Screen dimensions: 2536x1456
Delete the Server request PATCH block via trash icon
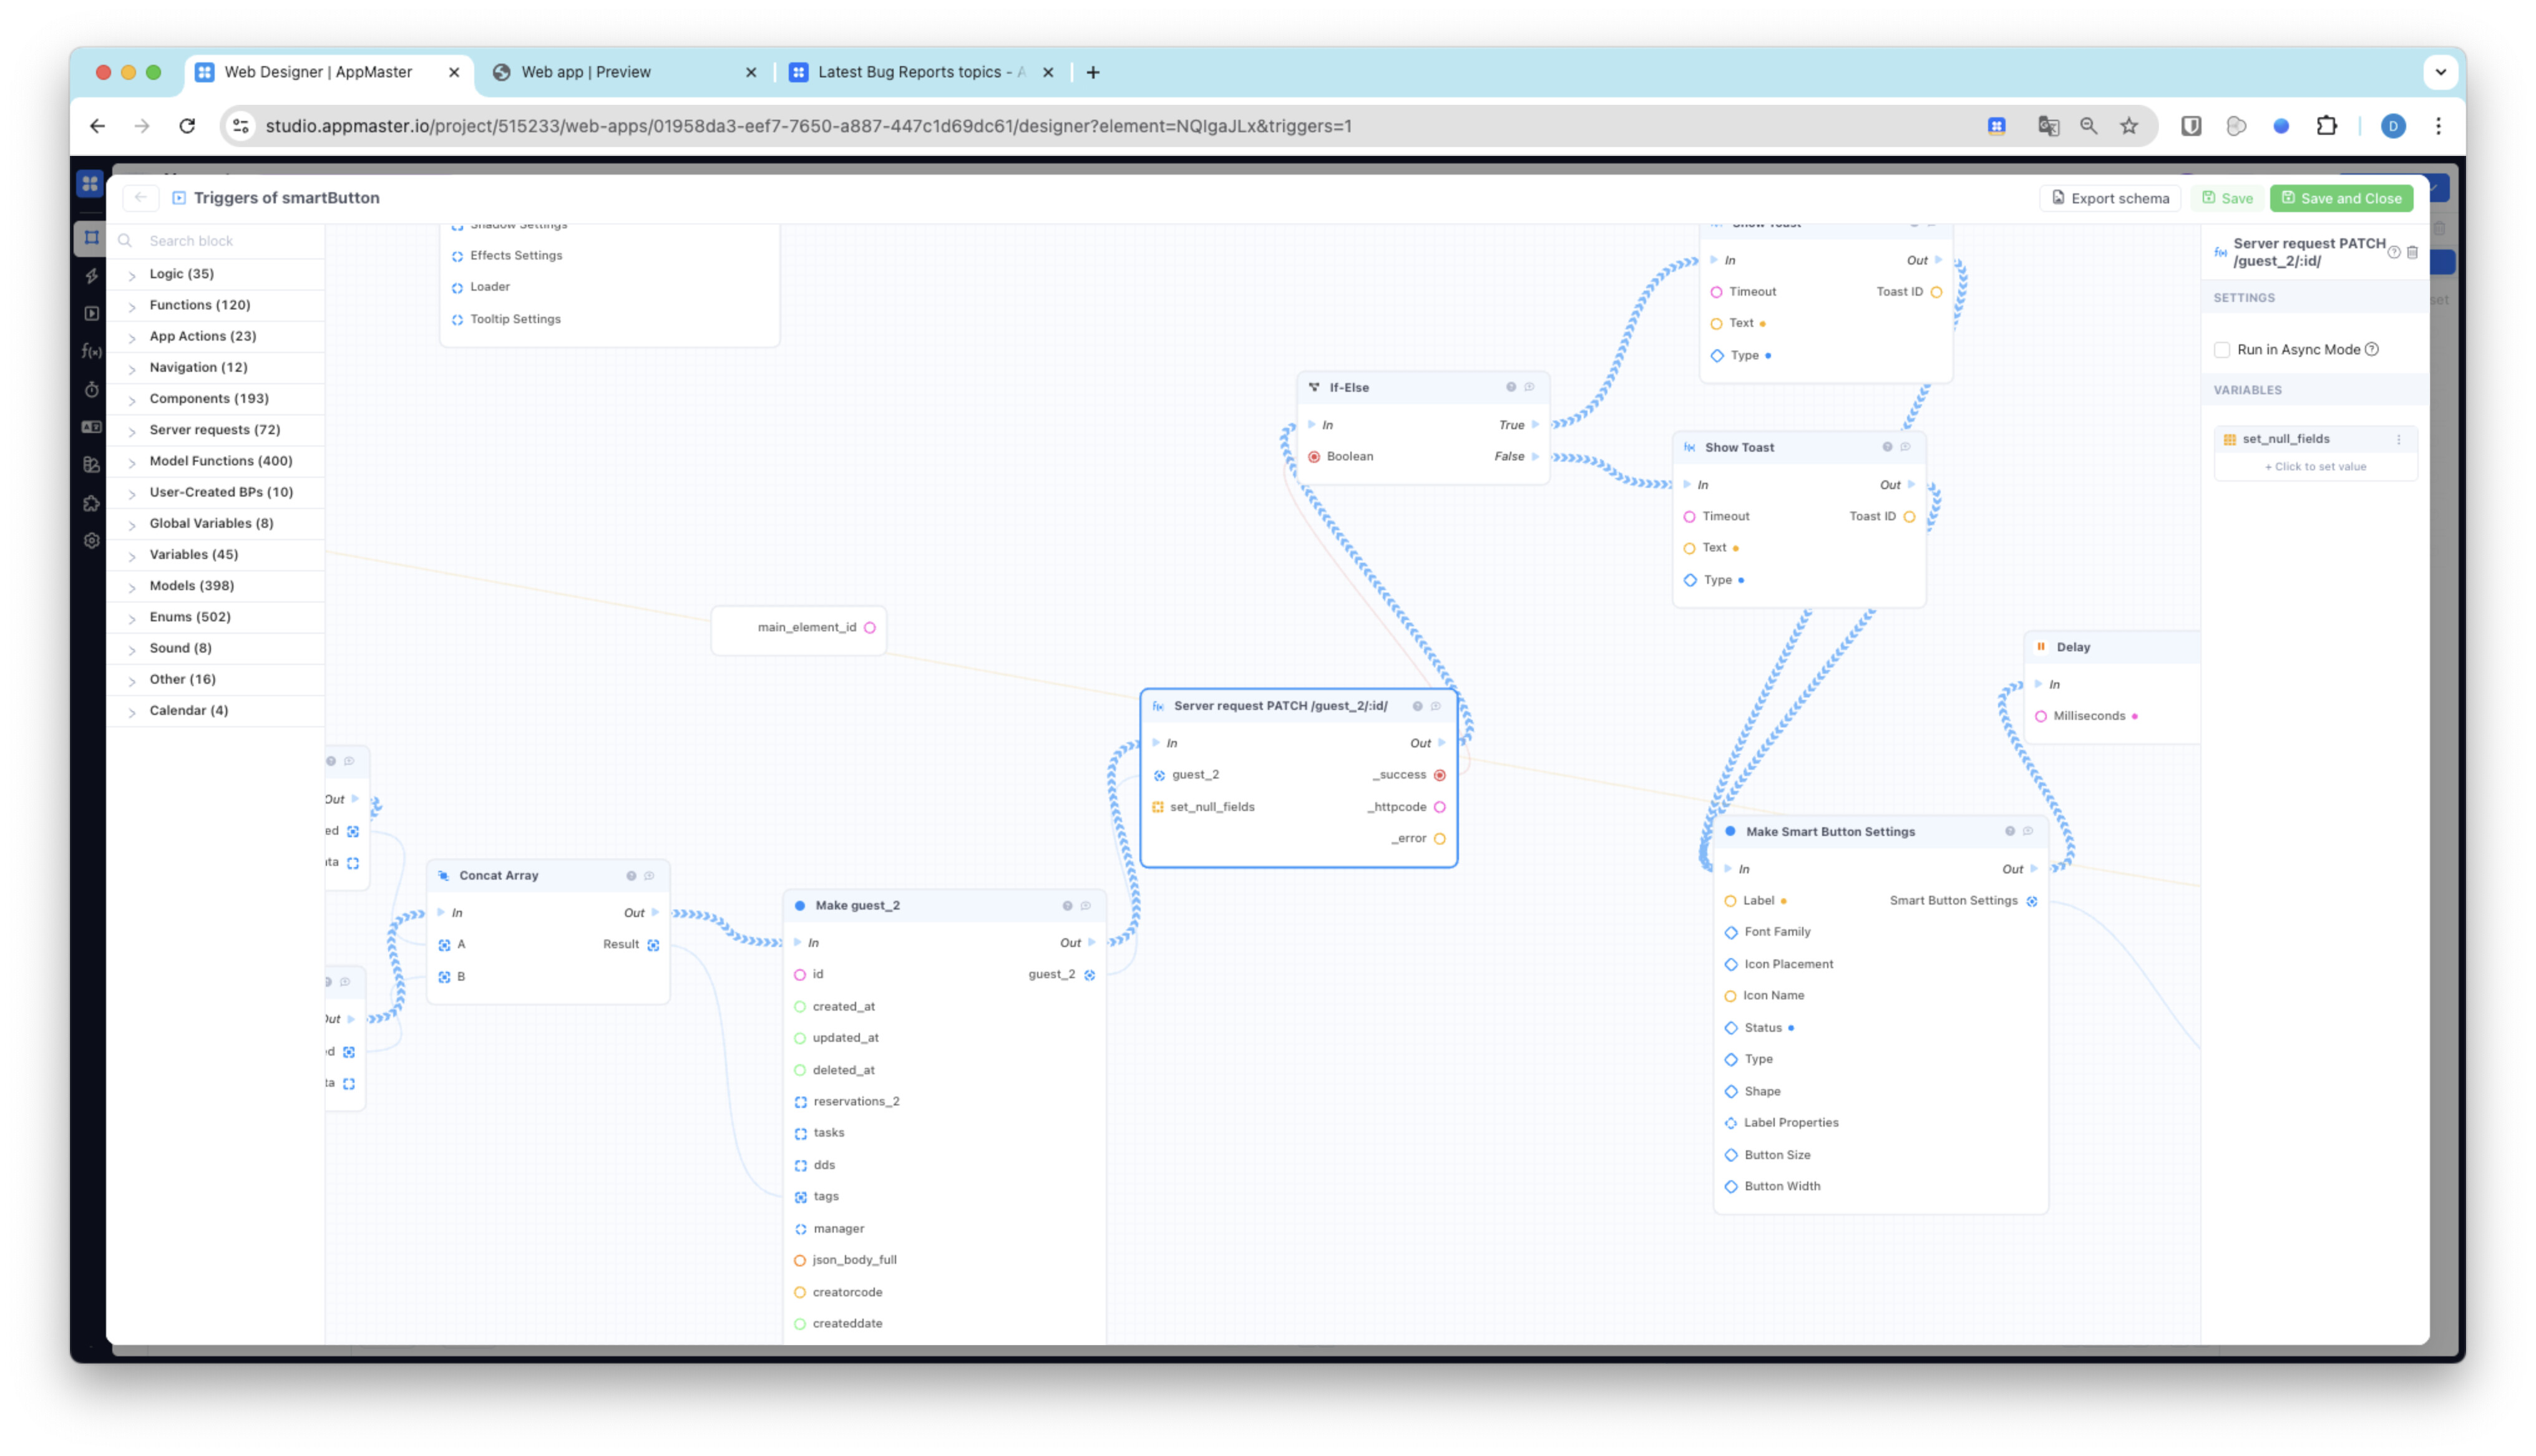click(x=2412, y=252)
